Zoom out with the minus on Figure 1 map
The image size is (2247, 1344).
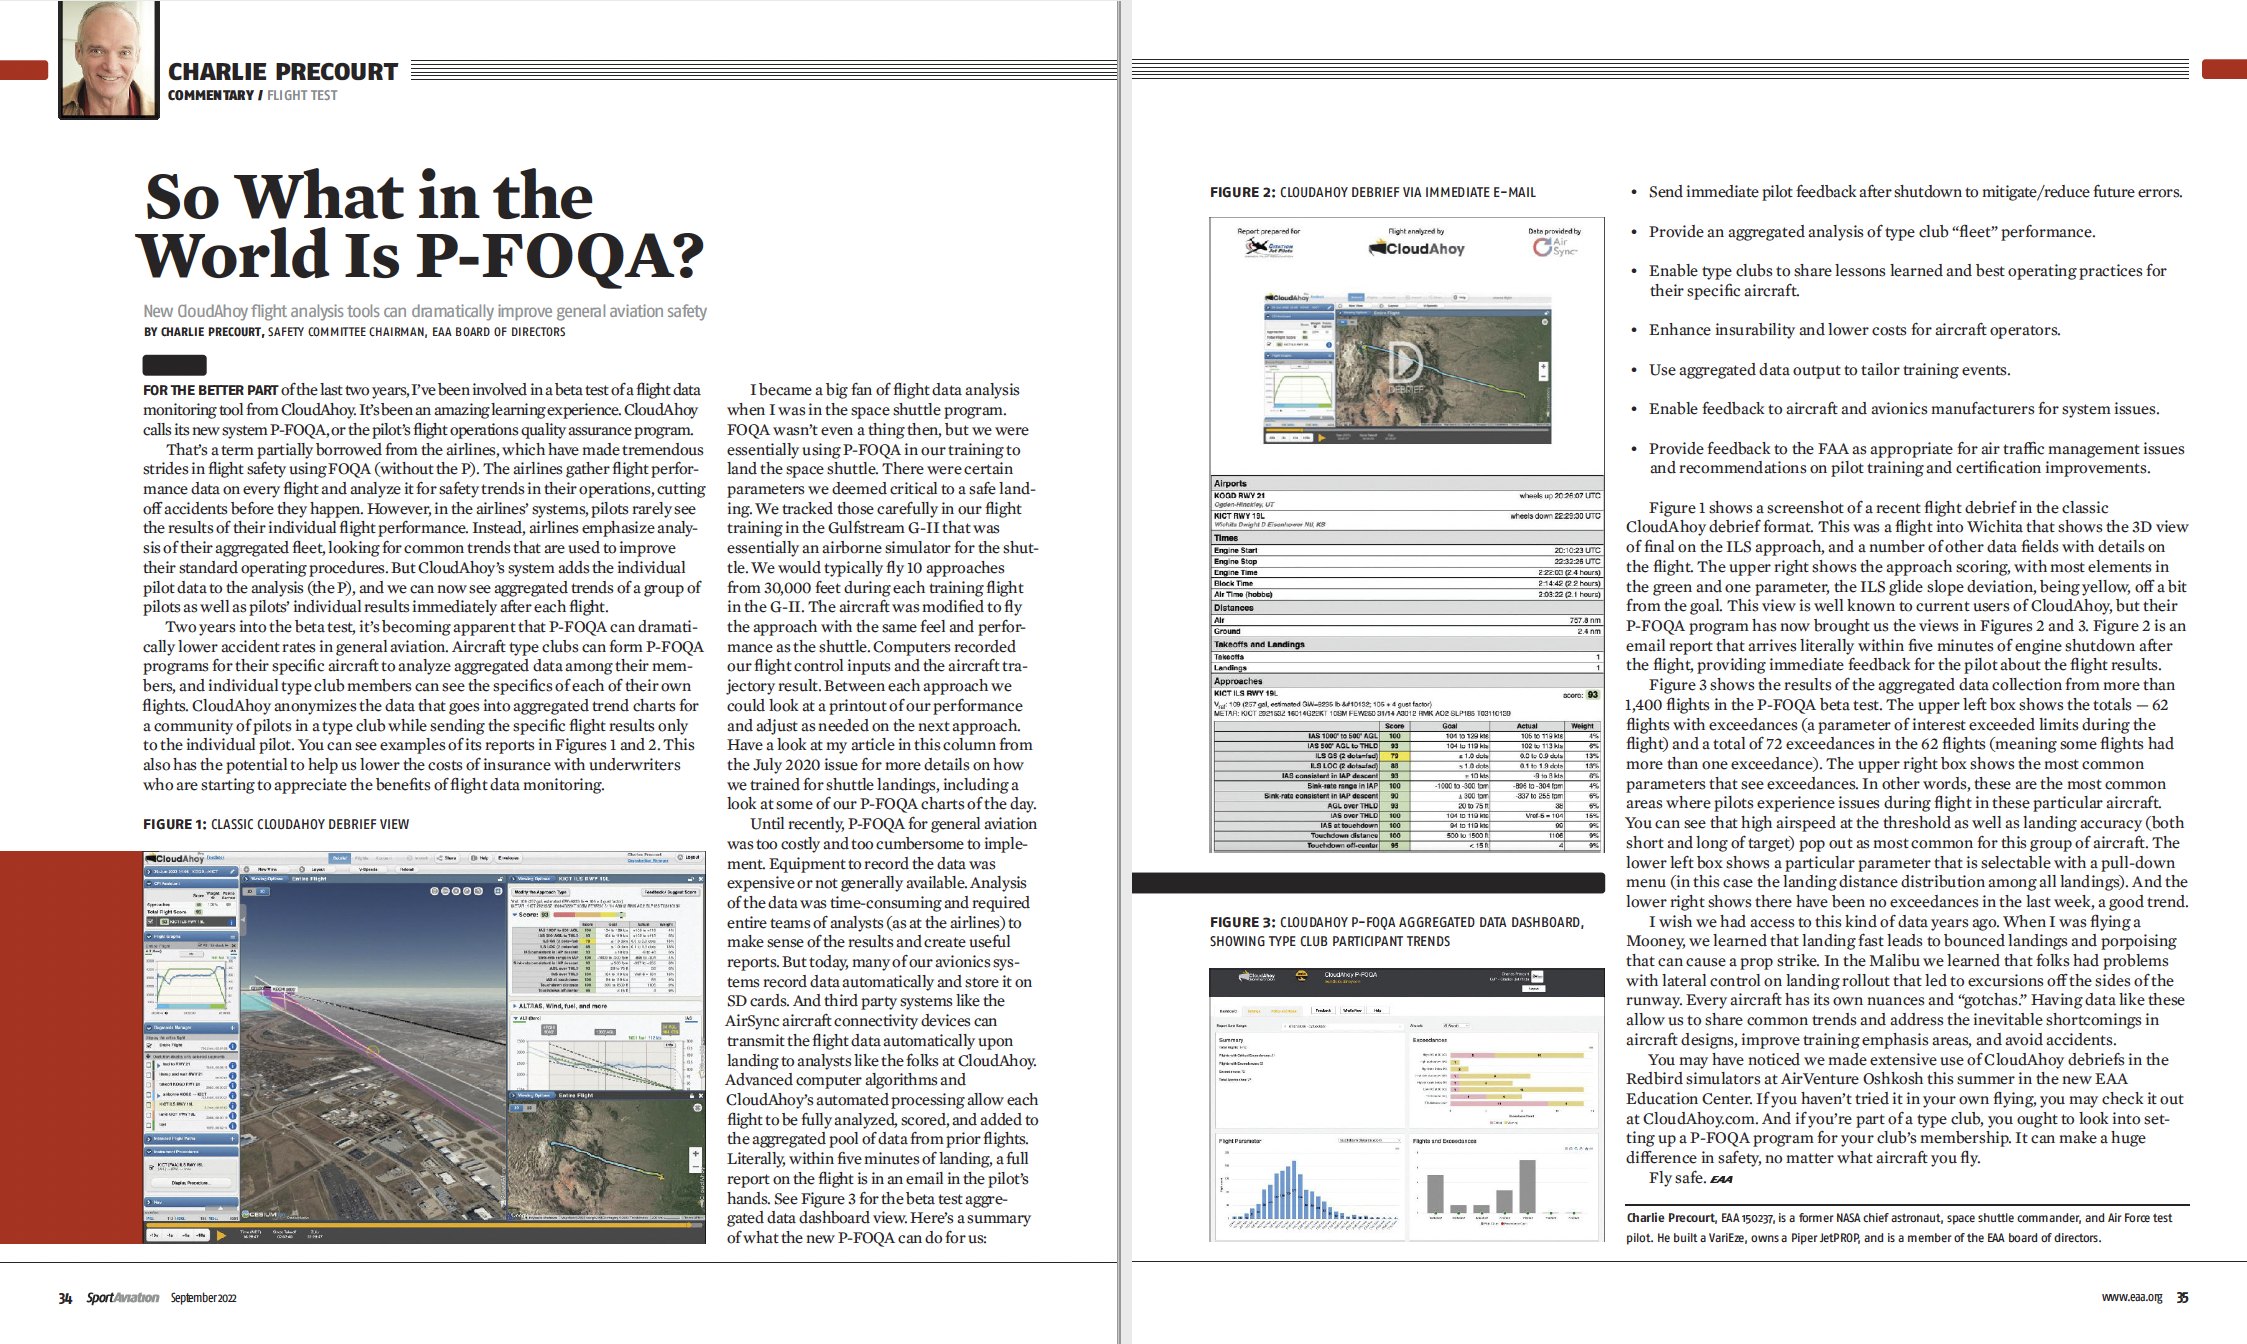[695, 1167]
